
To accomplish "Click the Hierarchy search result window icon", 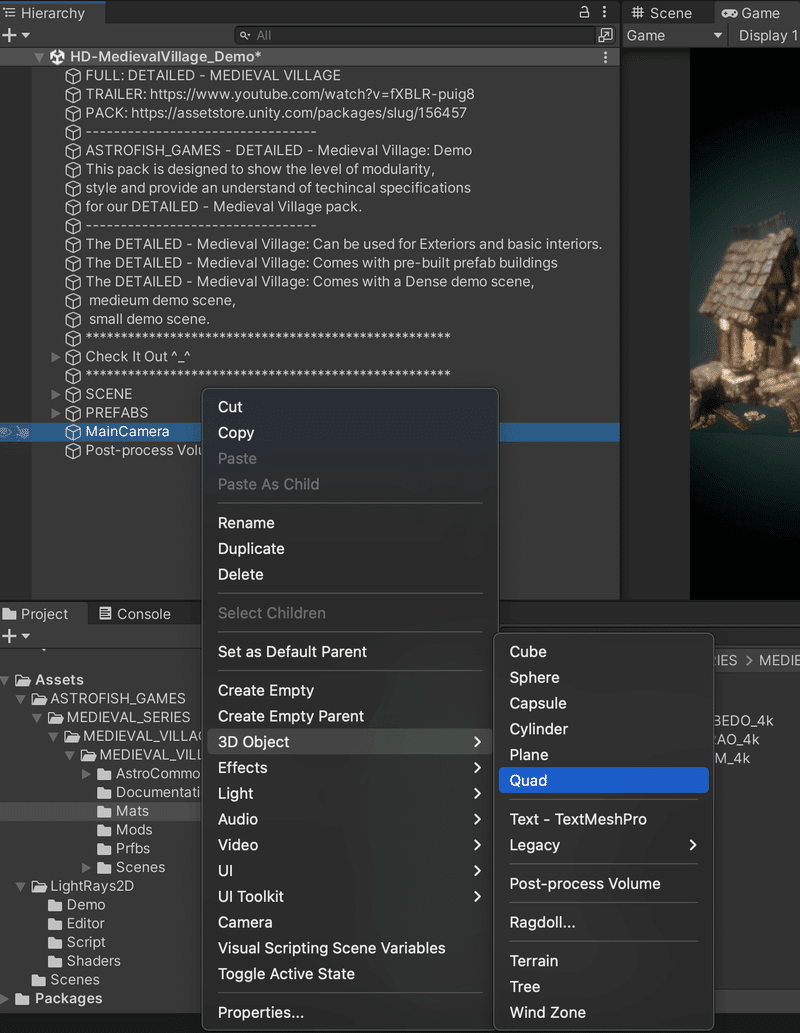I will [x=605, y=35].
